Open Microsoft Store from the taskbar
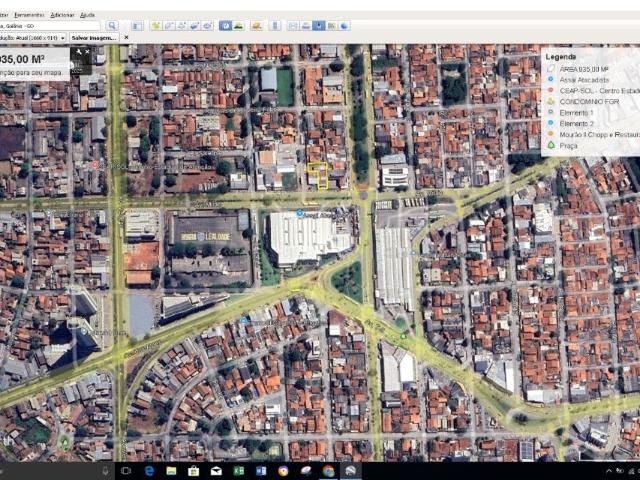640x480 pixels. [193, 471]
